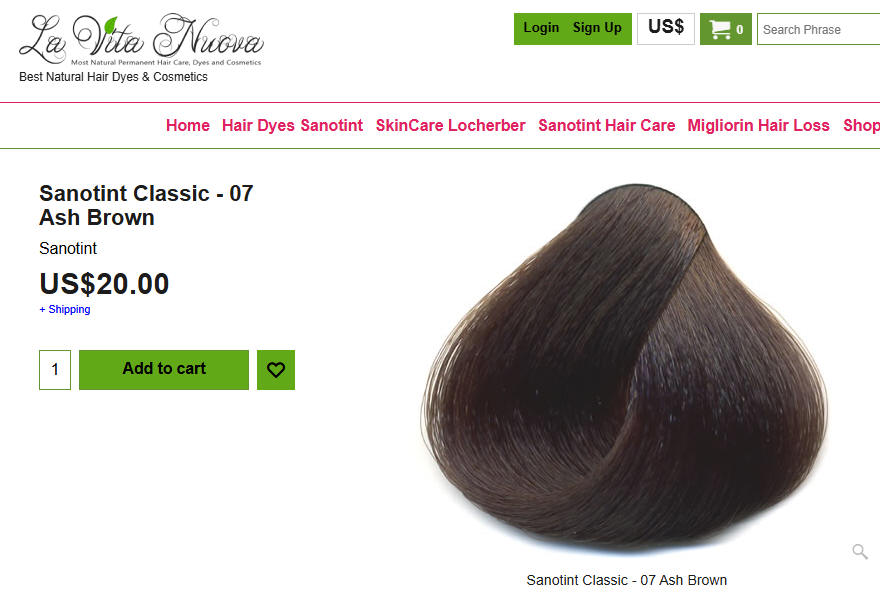Click the Search Phrase input box

point(818,29)
